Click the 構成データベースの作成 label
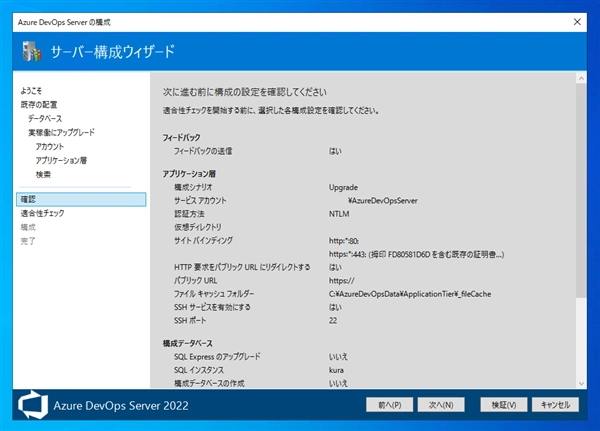The width and height of the screenshot is (600, 431). (209, 384)
